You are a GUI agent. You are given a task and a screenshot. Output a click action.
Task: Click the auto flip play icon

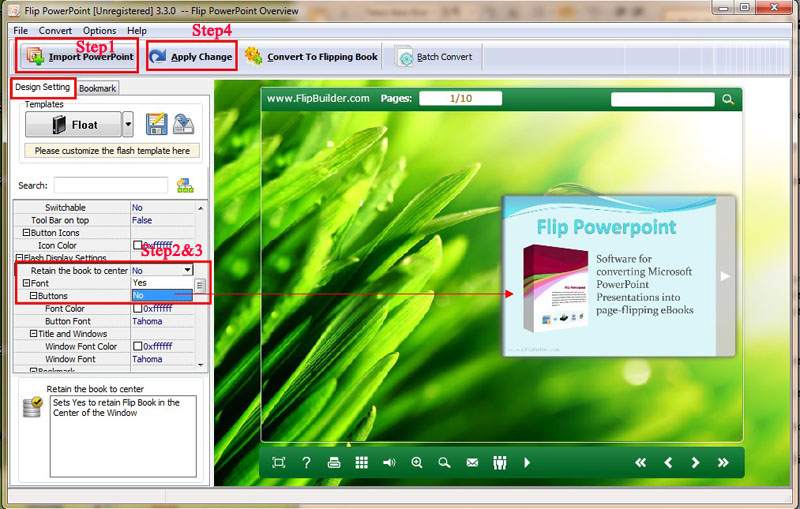[x=527, y=463]
